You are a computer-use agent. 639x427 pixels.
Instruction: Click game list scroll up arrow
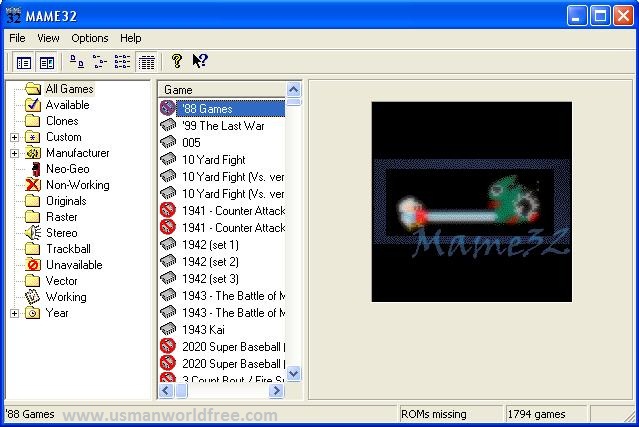click(293, 89)
